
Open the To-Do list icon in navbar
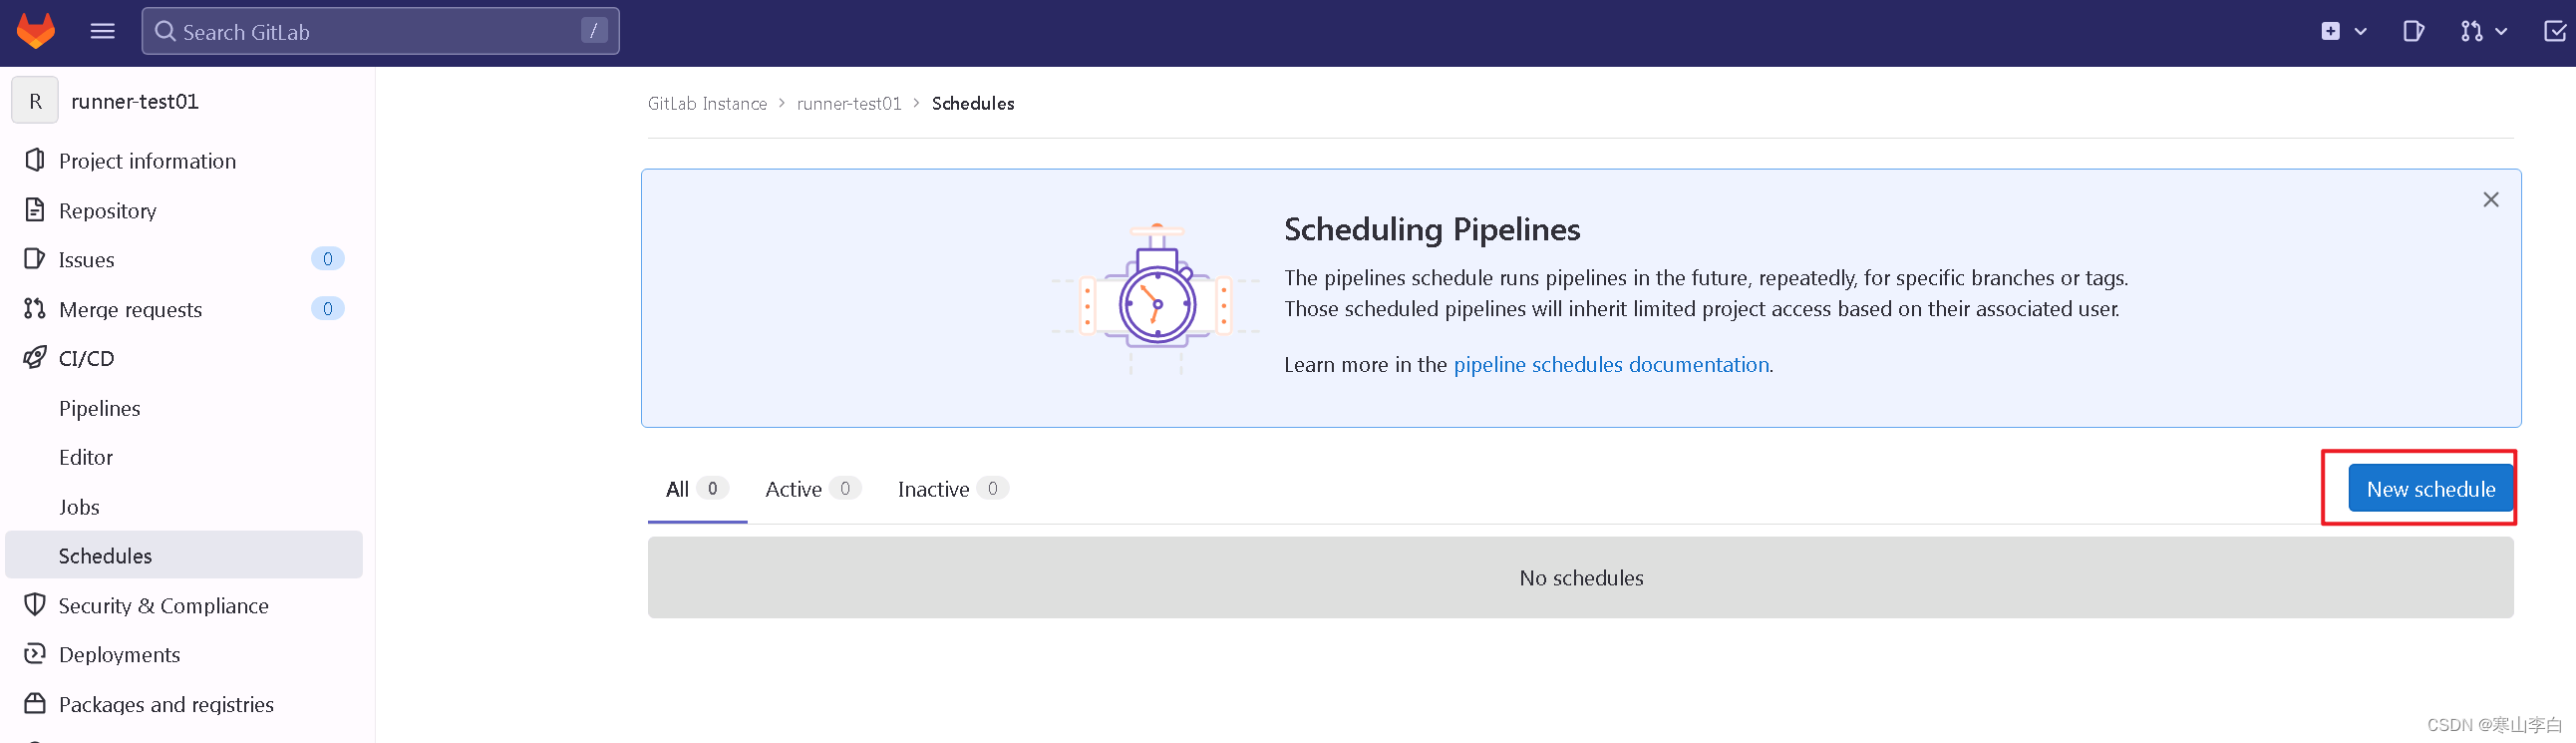coord(2557,31)
